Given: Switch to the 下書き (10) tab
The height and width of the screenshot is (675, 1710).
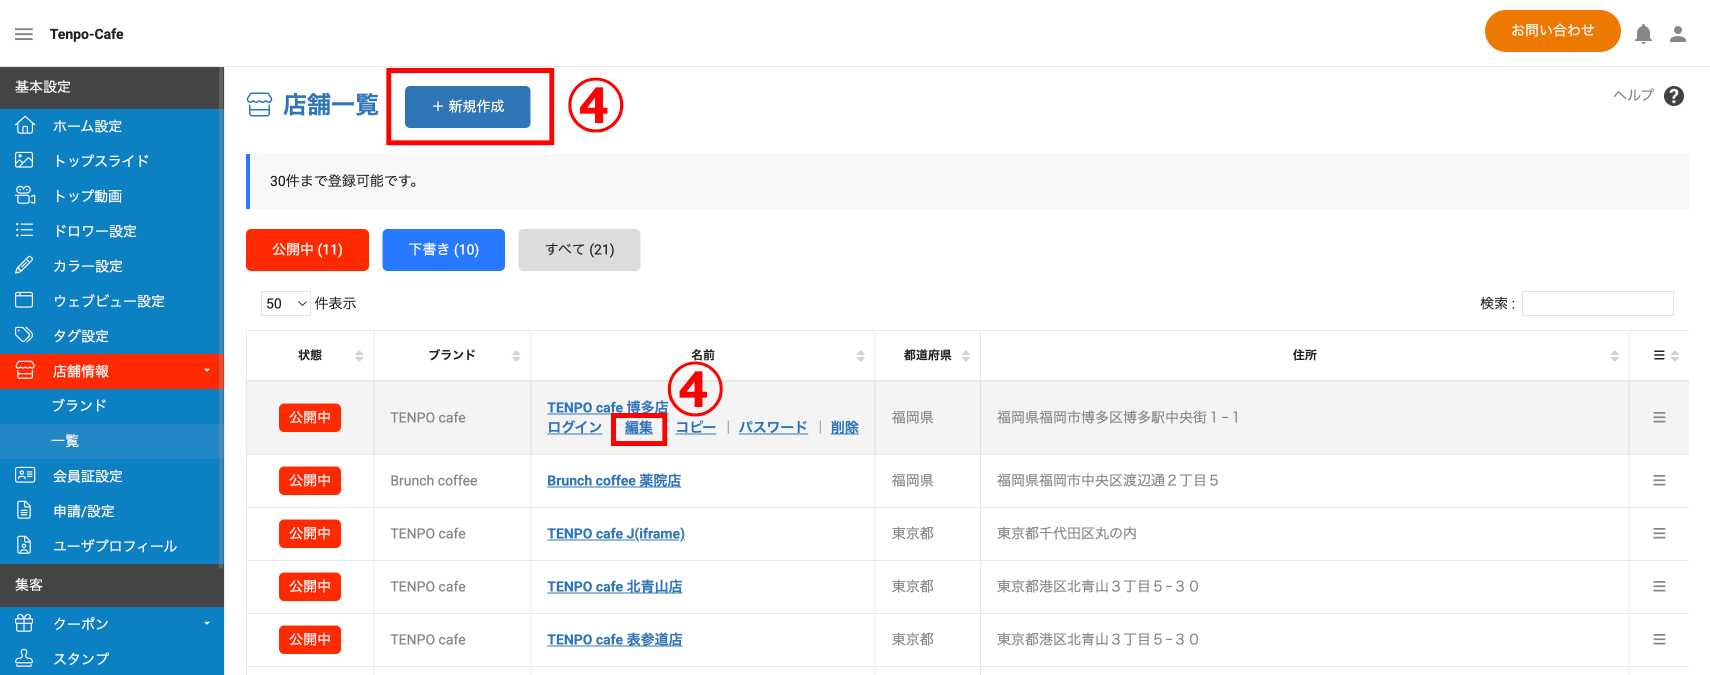Looking at the screenshot, I should click(443, 250).
